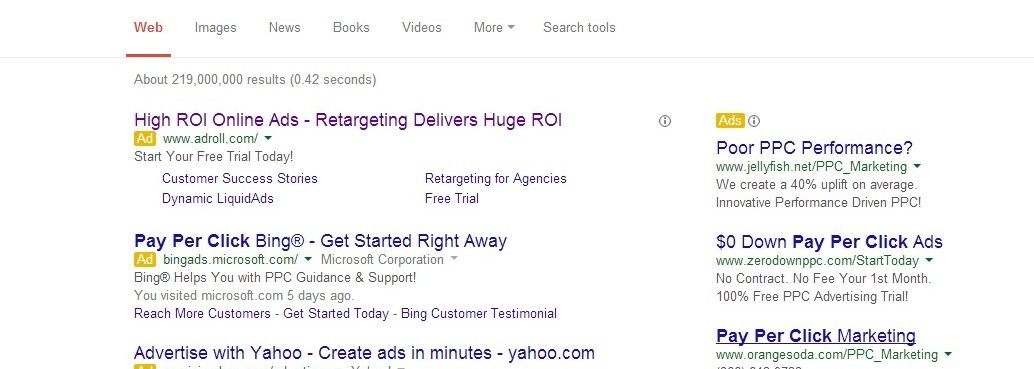Screen dimensions: 1034x369
Task: Expand dropdown arrow next to www.adroll.com
Action: click(268, 138)
